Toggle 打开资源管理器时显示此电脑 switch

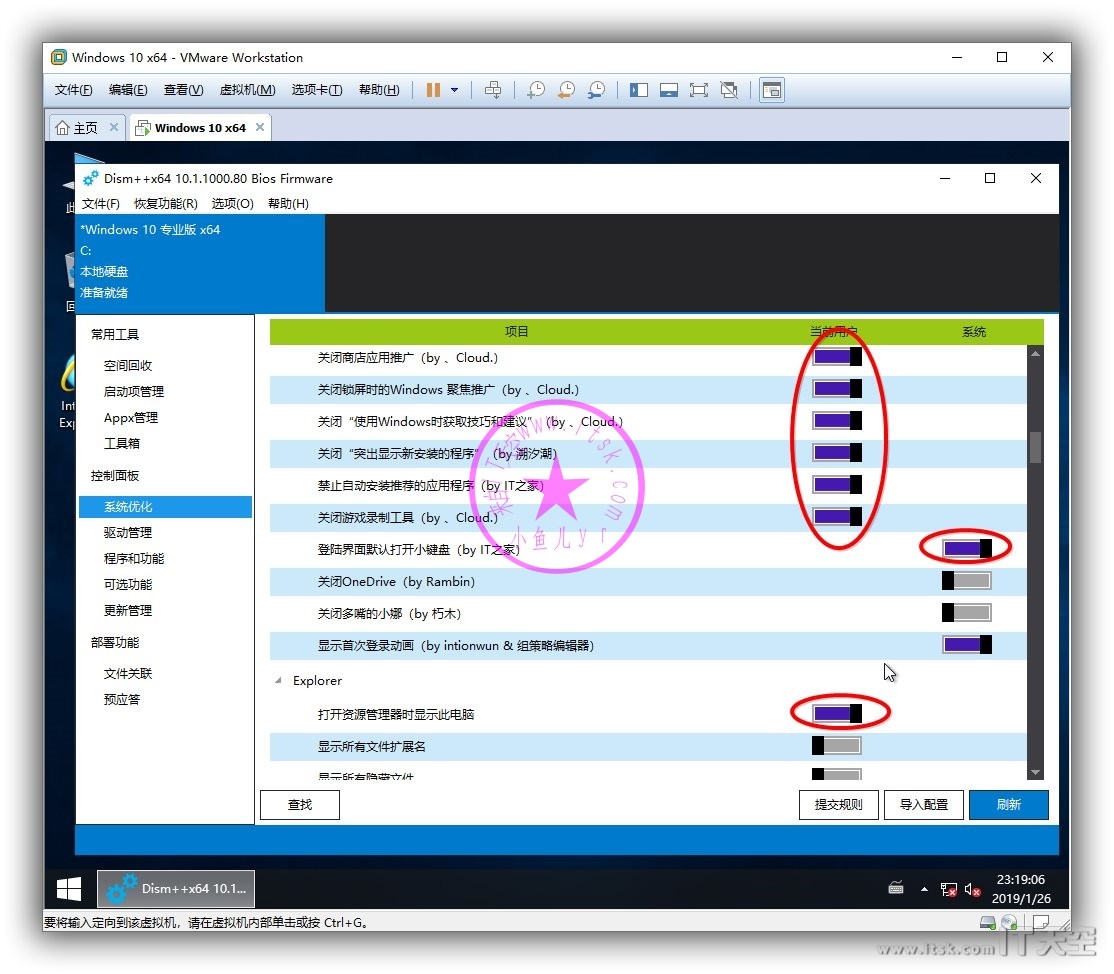837,713
